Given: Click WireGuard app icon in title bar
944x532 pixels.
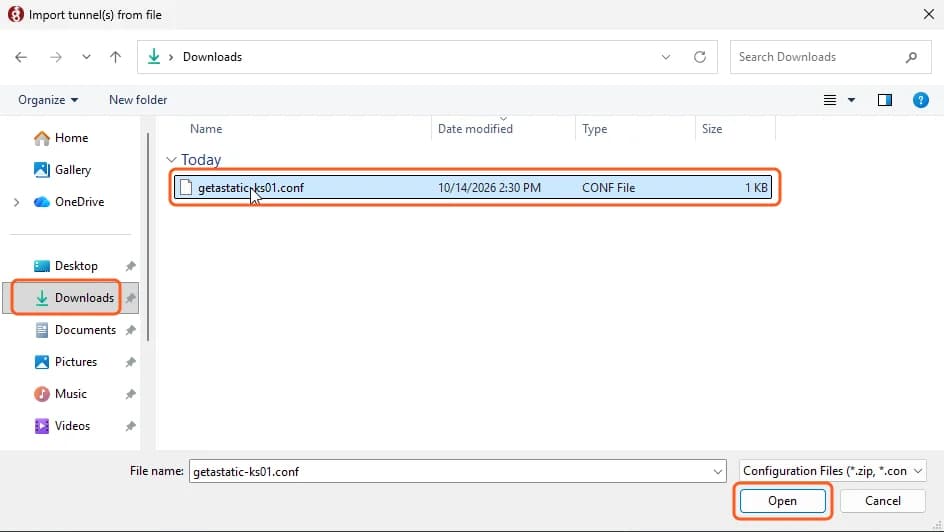Looking at the screenshot, I should click(16, 14).
